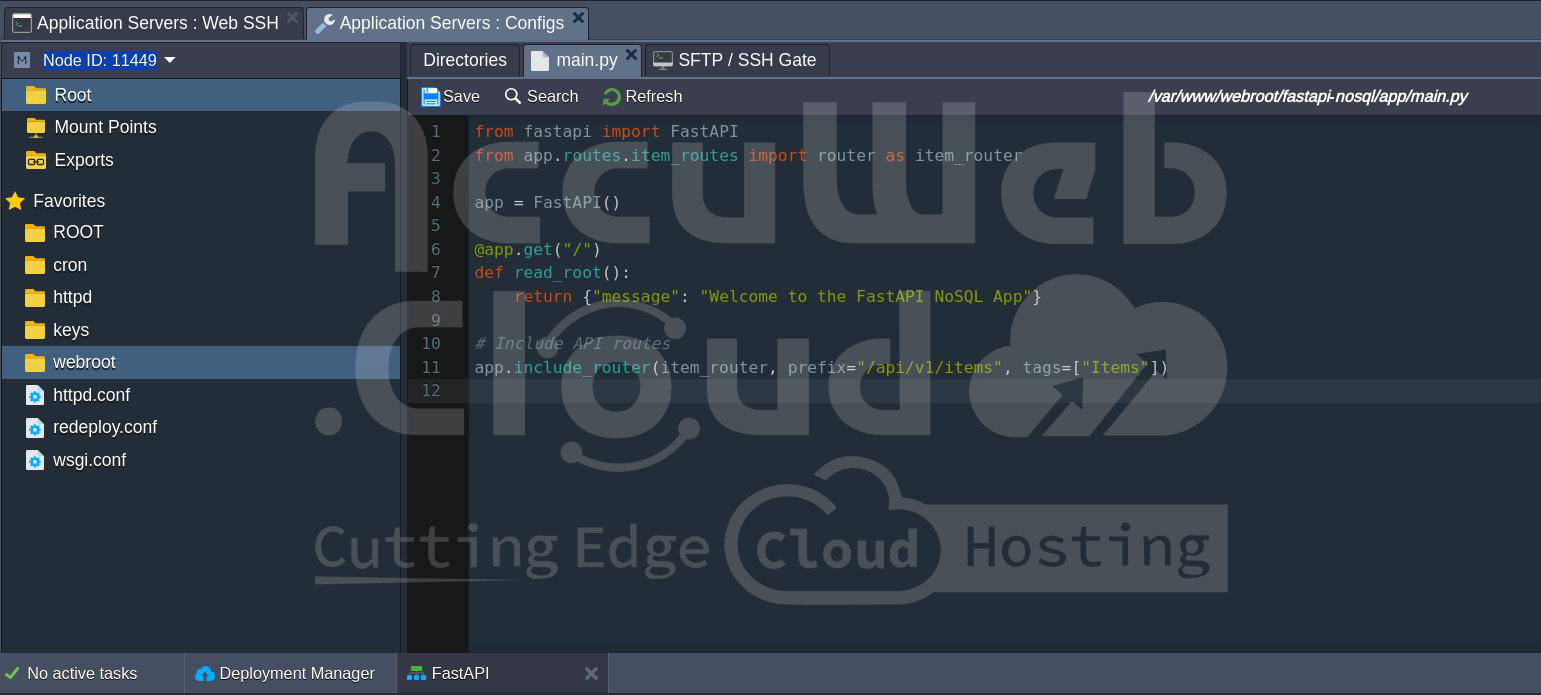This screenshot has width=1541, height=695.
Task: Click the Save disk icon
Action: 430,97
